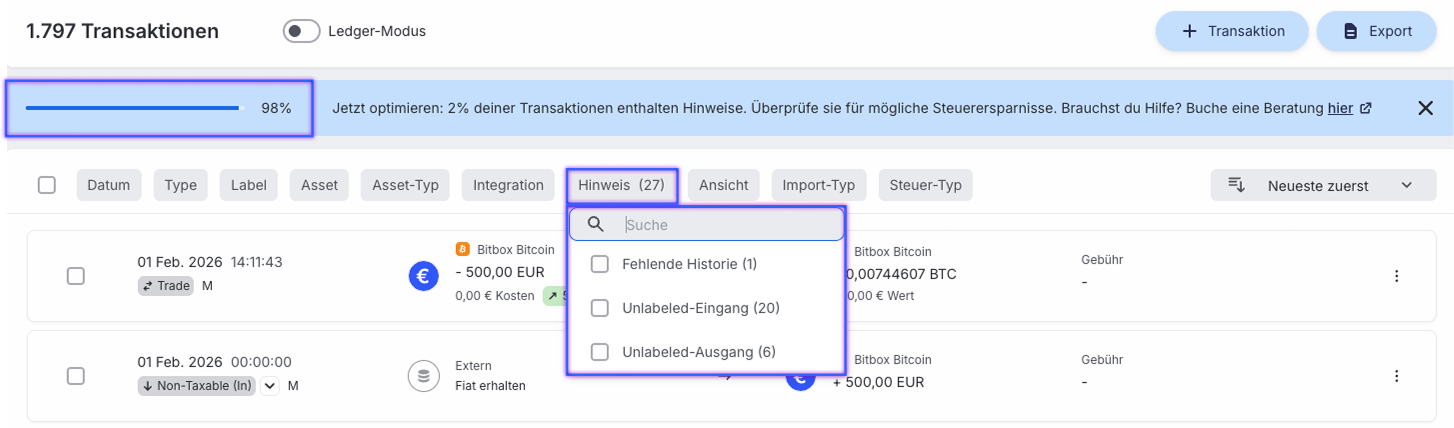Open the 'Neueste zuerst' sort dropdown
This screenshot has height=428, width=1454.
pos(1317,185)
